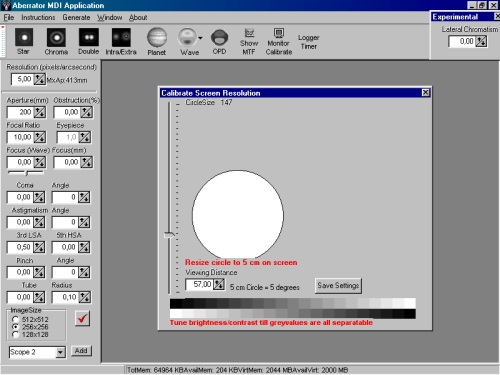Click the Astigmatism Angle spinner icon
Image resolution: width=500 pixels, height=375 pixels.
point(84,222)
